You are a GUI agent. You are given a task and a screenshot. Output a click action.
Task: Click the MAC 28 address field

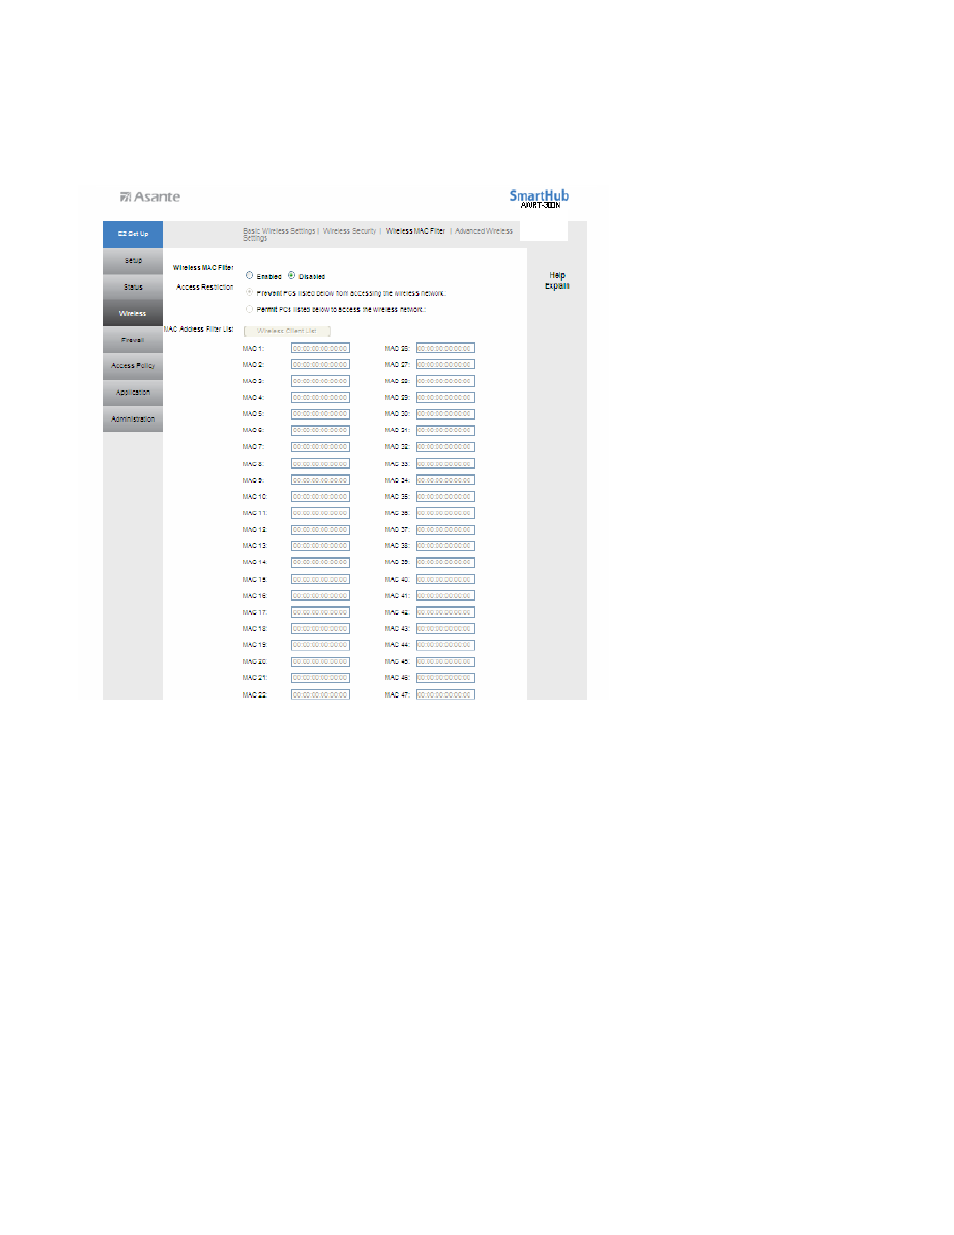tap(445, 381)
